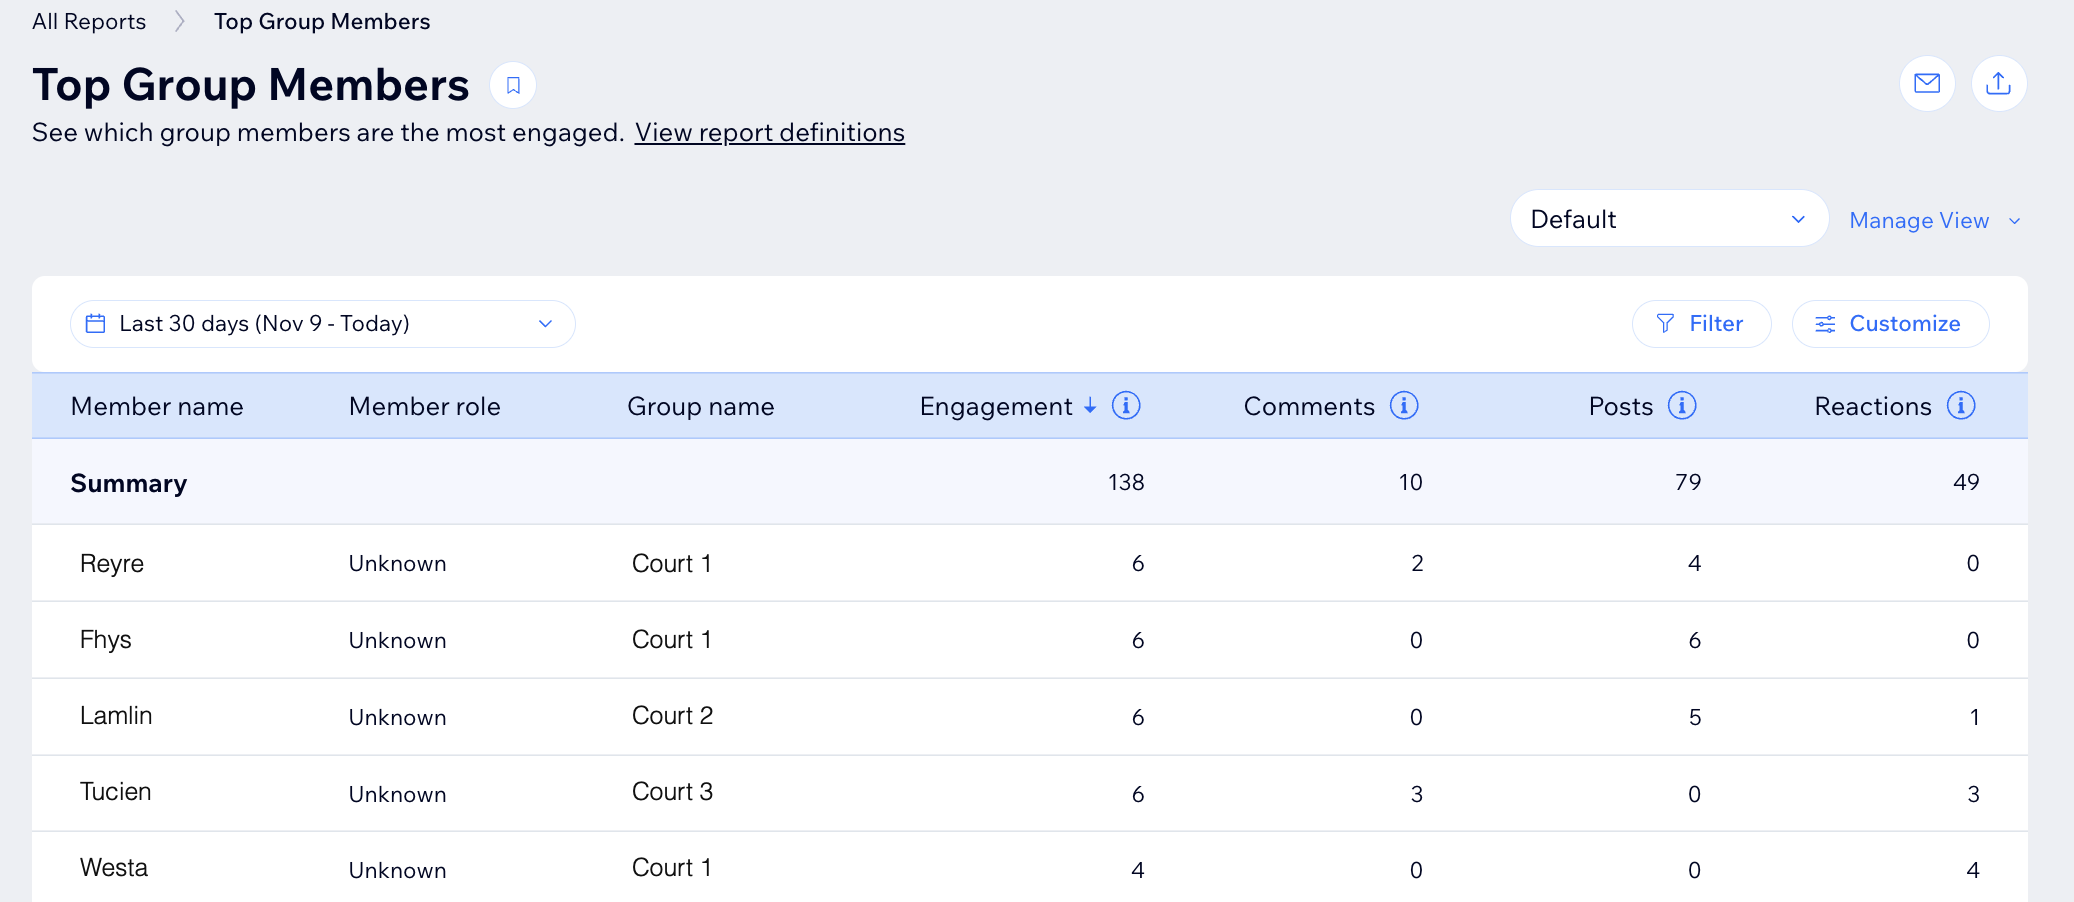Open the Last 30 days date range picker

point(322,324)
